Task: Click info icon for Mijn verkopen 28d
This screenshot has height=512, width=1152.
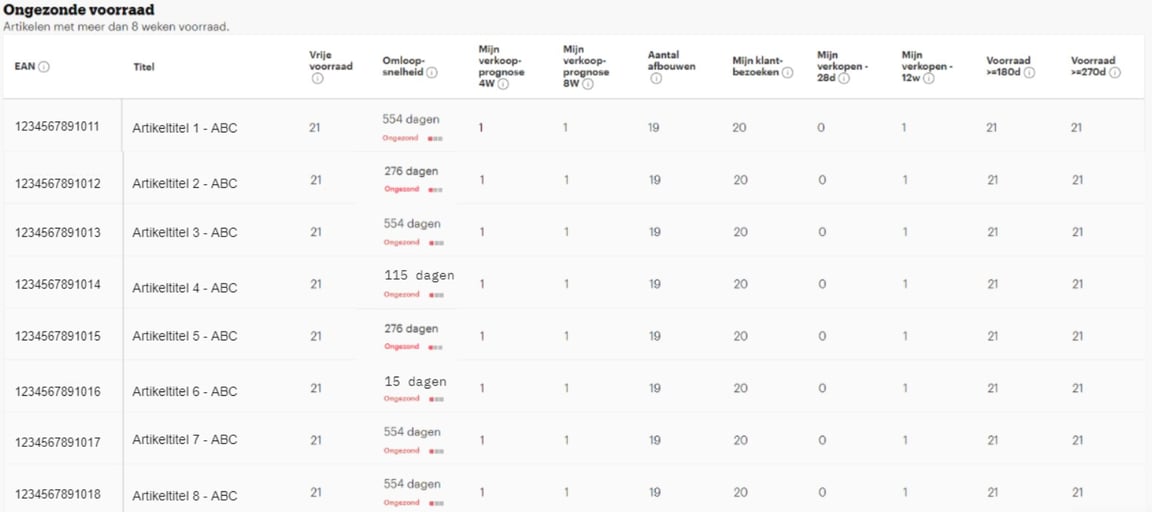Action: pyautogui.click(x=844, y=79)
